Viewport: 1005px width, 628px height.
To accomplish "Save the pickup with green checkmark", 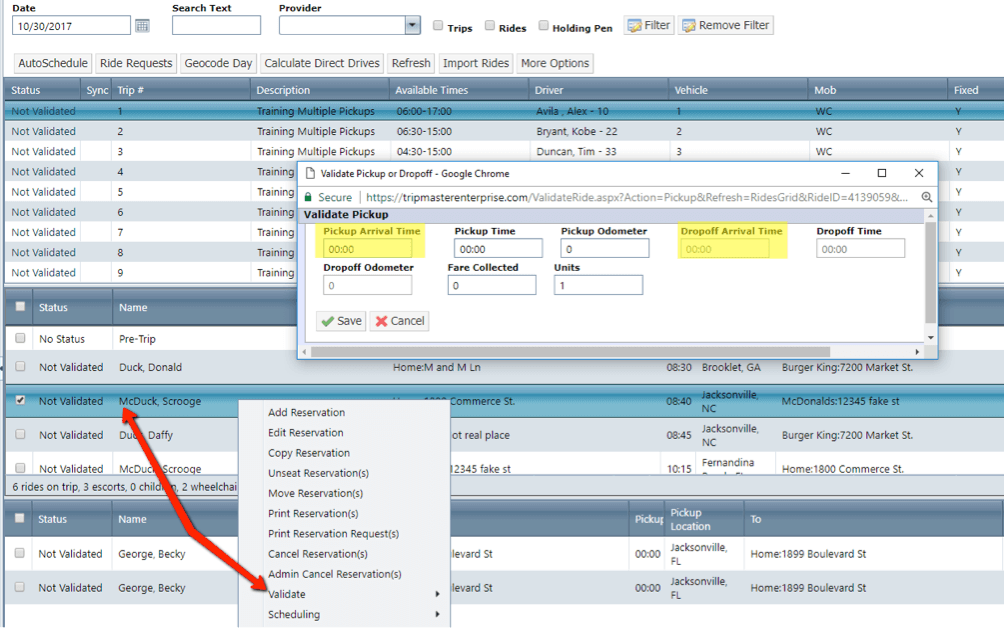I will point(340,321).
